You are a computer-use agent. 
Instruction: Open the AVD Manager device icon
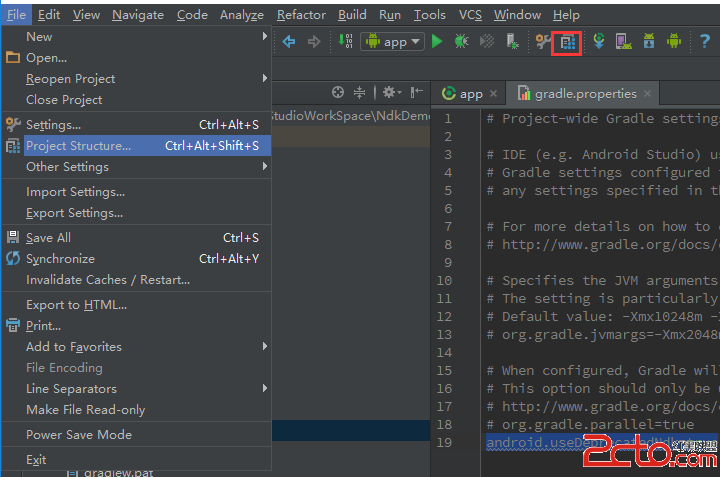[x=623, y=41]
